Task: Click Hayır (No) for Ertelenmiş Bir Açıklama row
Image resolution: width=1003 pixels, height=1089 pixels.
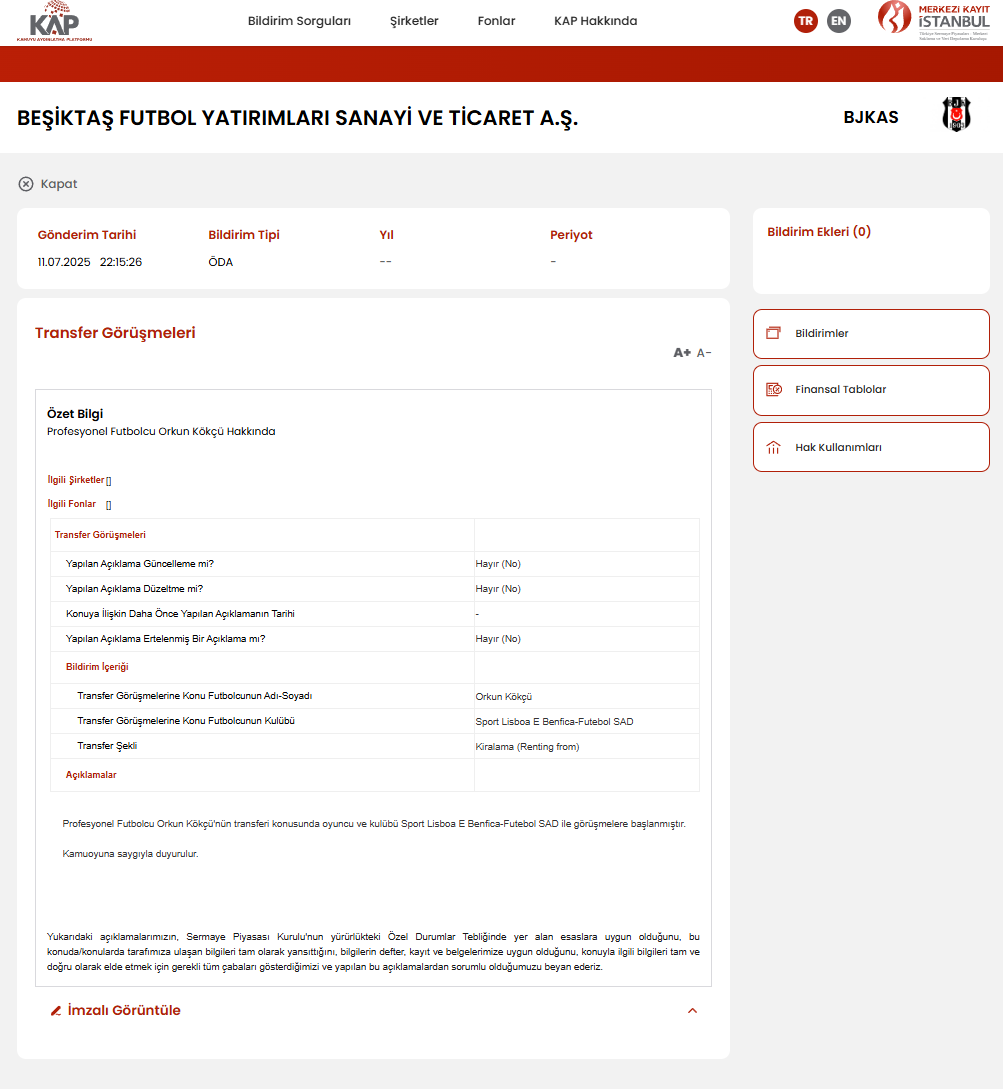Action: (498, 639)
